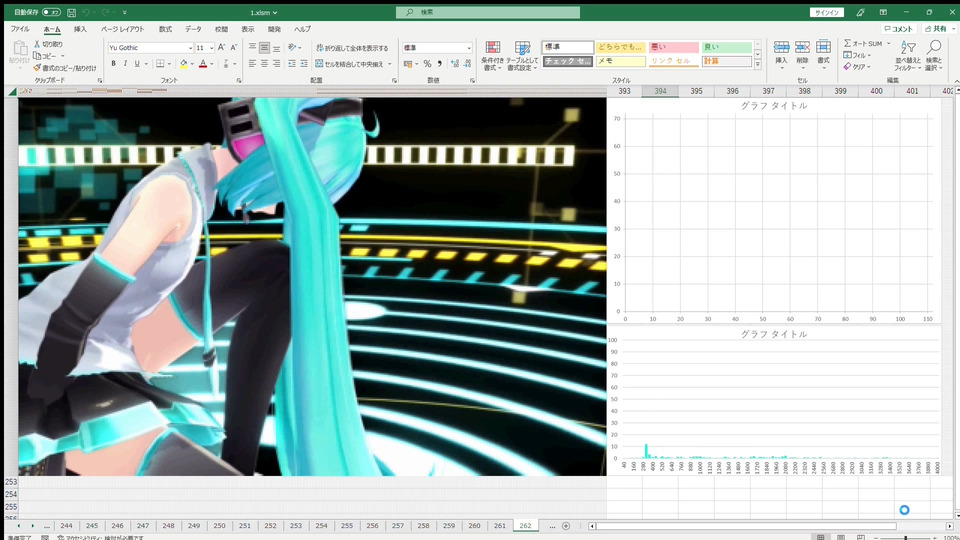Apply the Good (良い) cell style swatch
Viewport: 960px width, 540px height.
(727, 47)
